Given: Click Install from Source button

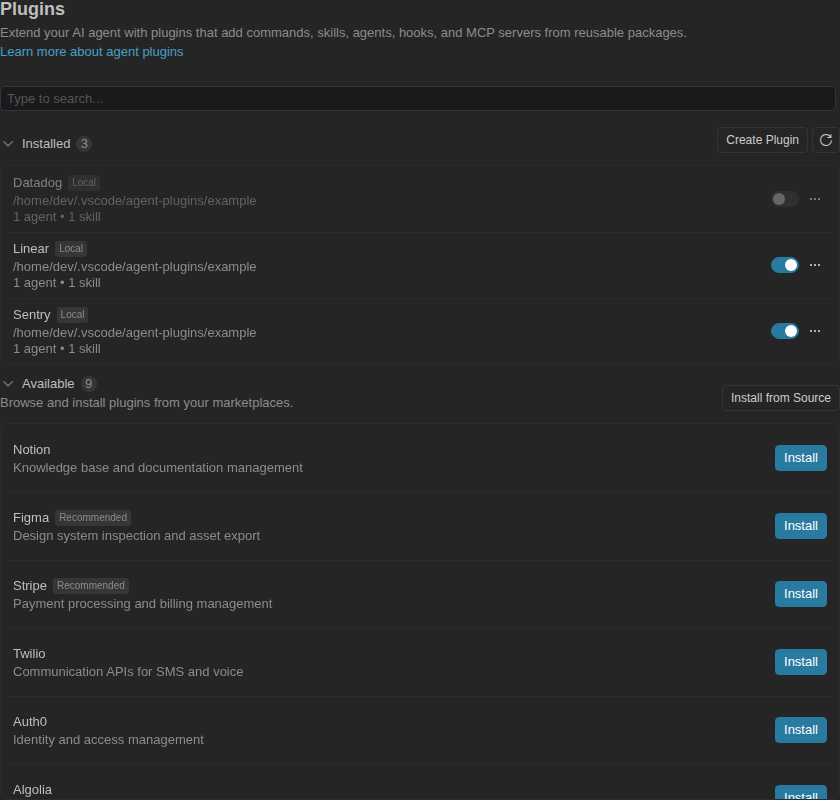Looking at the screenshot, I should (x=780, y=398).
